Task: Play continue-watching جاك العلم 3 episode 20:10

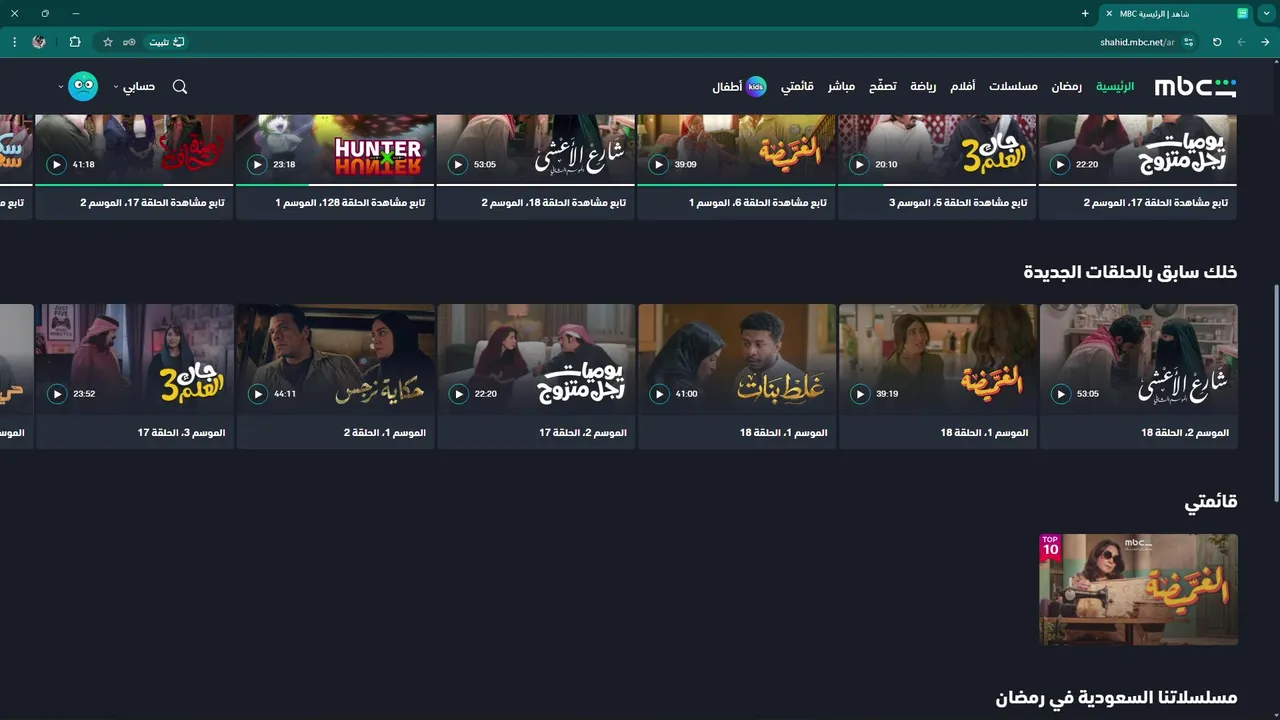Action: pyautogui.click(x=859, y=165)
